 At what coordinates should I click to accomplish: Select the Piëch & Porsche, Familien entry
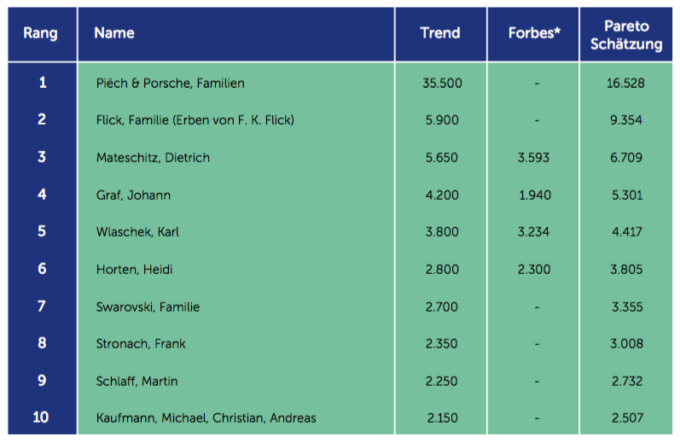[170, 83]
